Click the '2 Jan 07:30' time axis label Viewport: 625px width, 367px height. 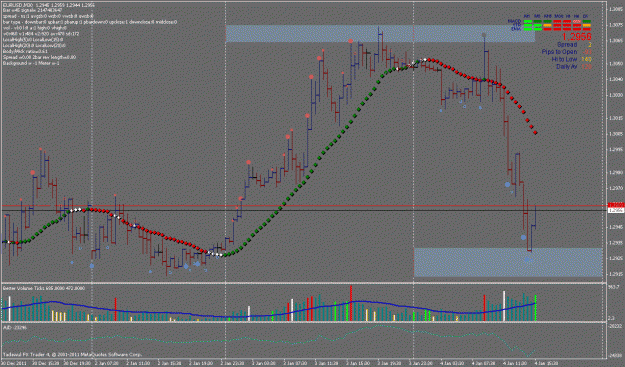click(x=106, y=363)
